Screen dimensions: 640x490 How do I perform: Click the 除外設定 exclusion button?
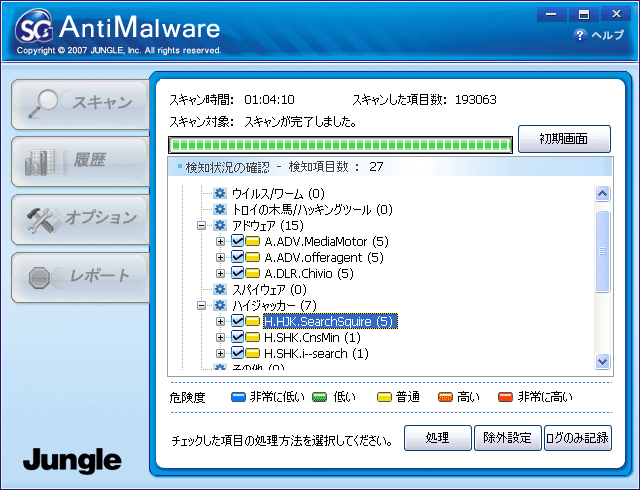tap(507, 438)
